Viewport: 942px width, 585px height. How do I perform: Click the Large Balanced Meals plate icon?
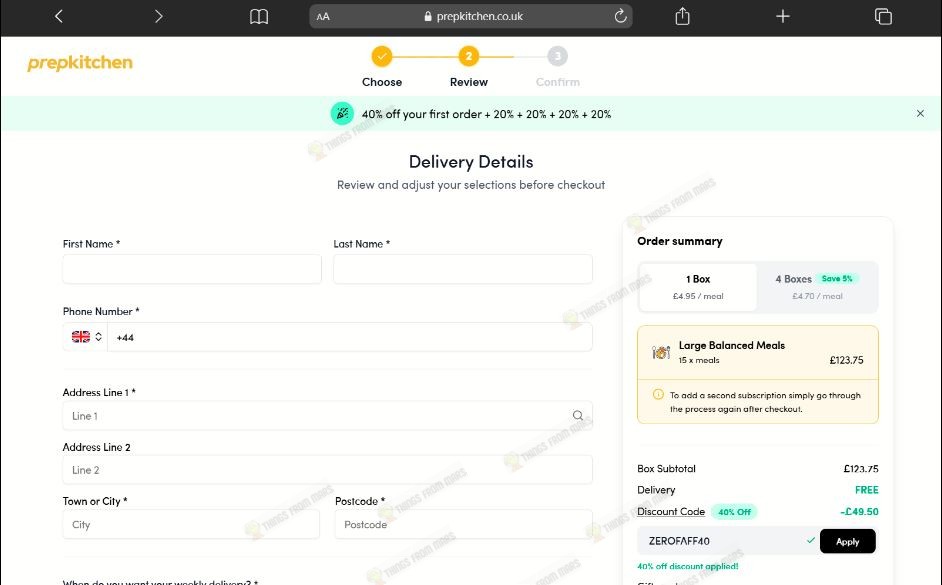(x=661, y=352)
